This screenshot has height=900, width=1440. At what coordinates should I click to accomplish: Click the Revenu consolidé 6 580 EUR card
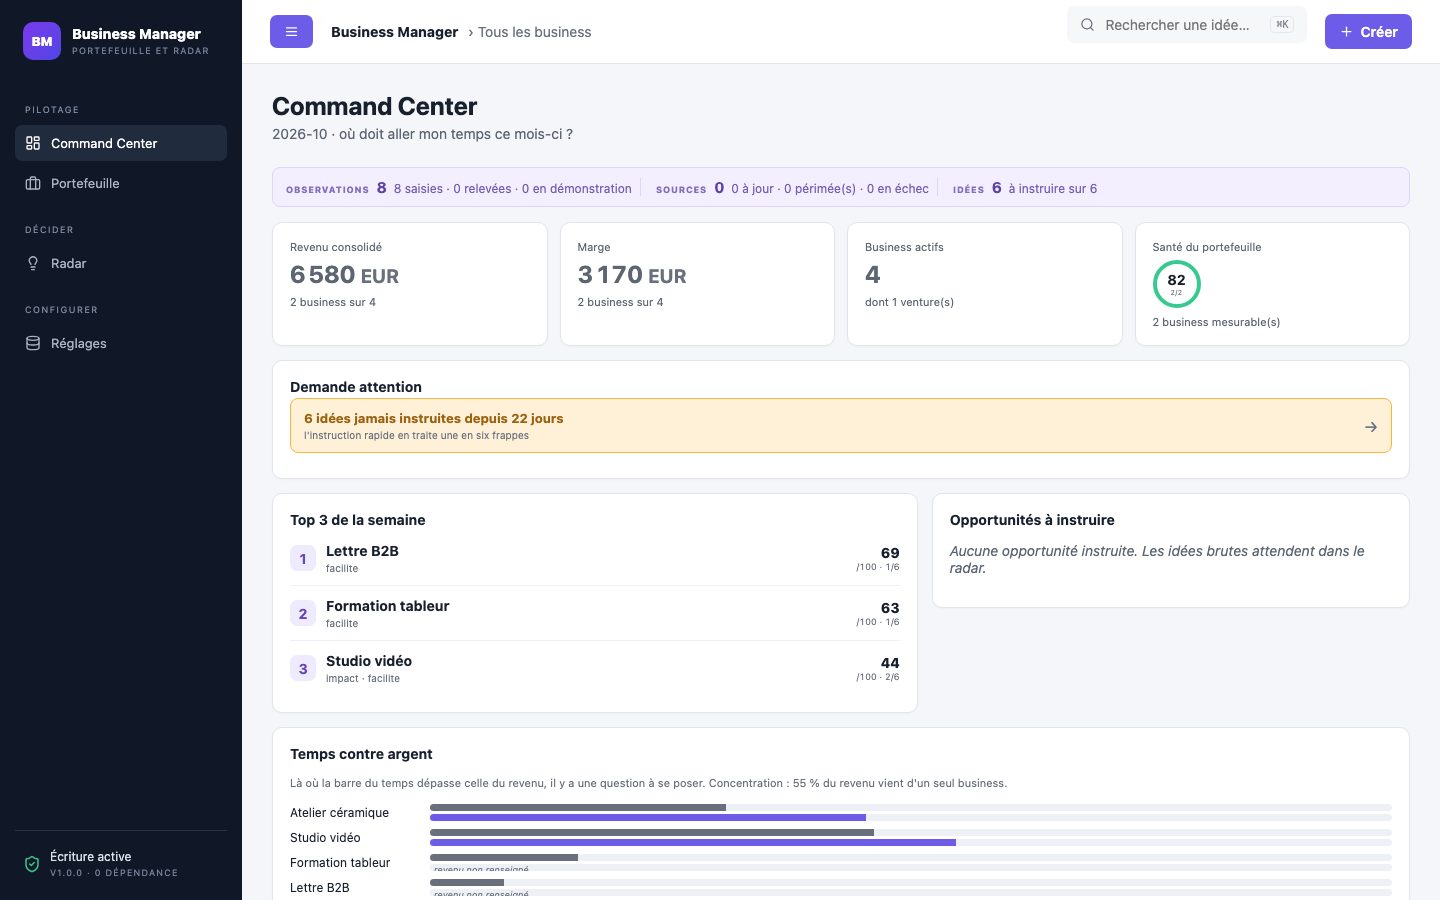coord(410,284)
